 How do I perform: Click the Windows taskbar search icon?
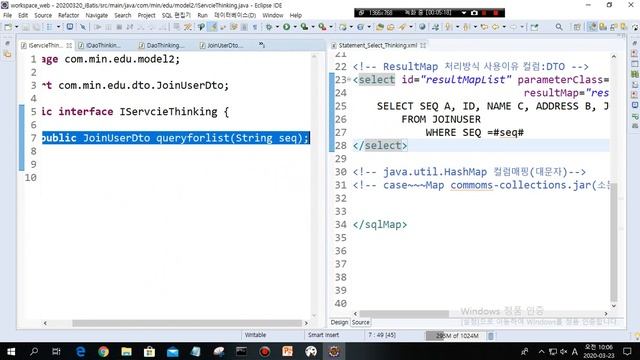[34, 351]
